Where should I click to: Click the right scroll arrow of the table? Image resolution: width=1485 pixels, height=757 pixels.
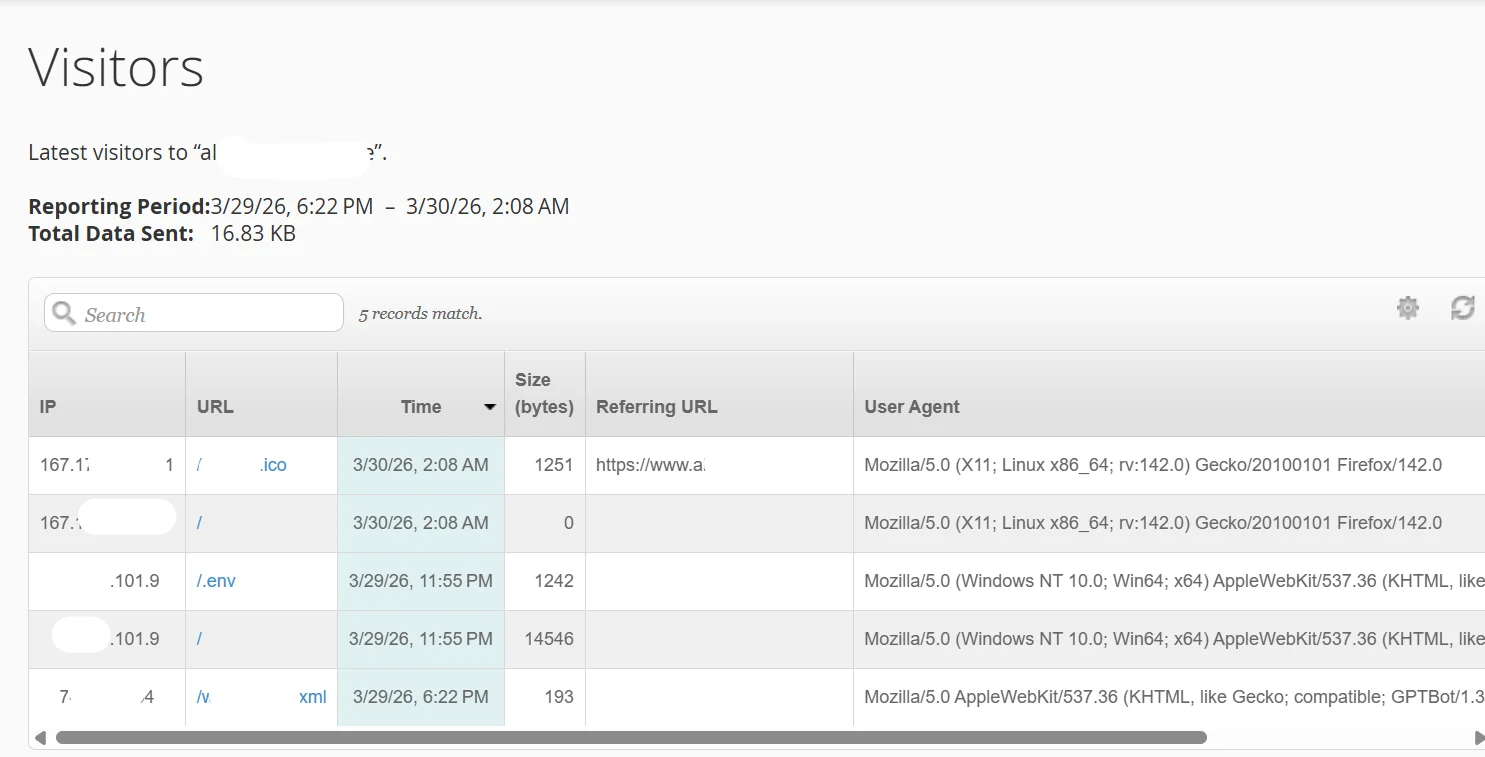pos(1479,737)
